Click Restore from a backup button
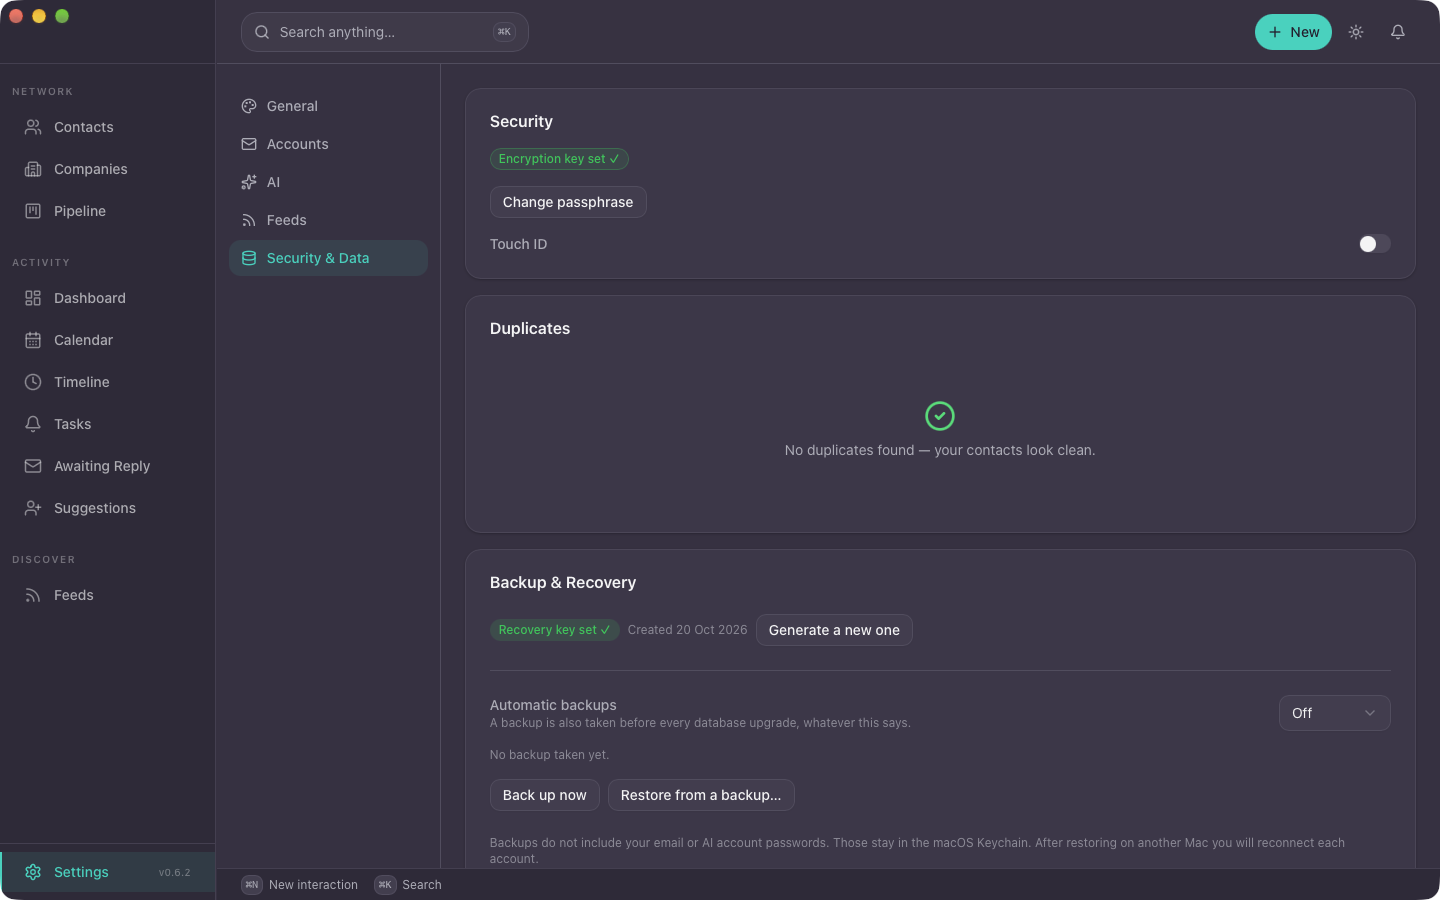 click(x=701, y=795)
